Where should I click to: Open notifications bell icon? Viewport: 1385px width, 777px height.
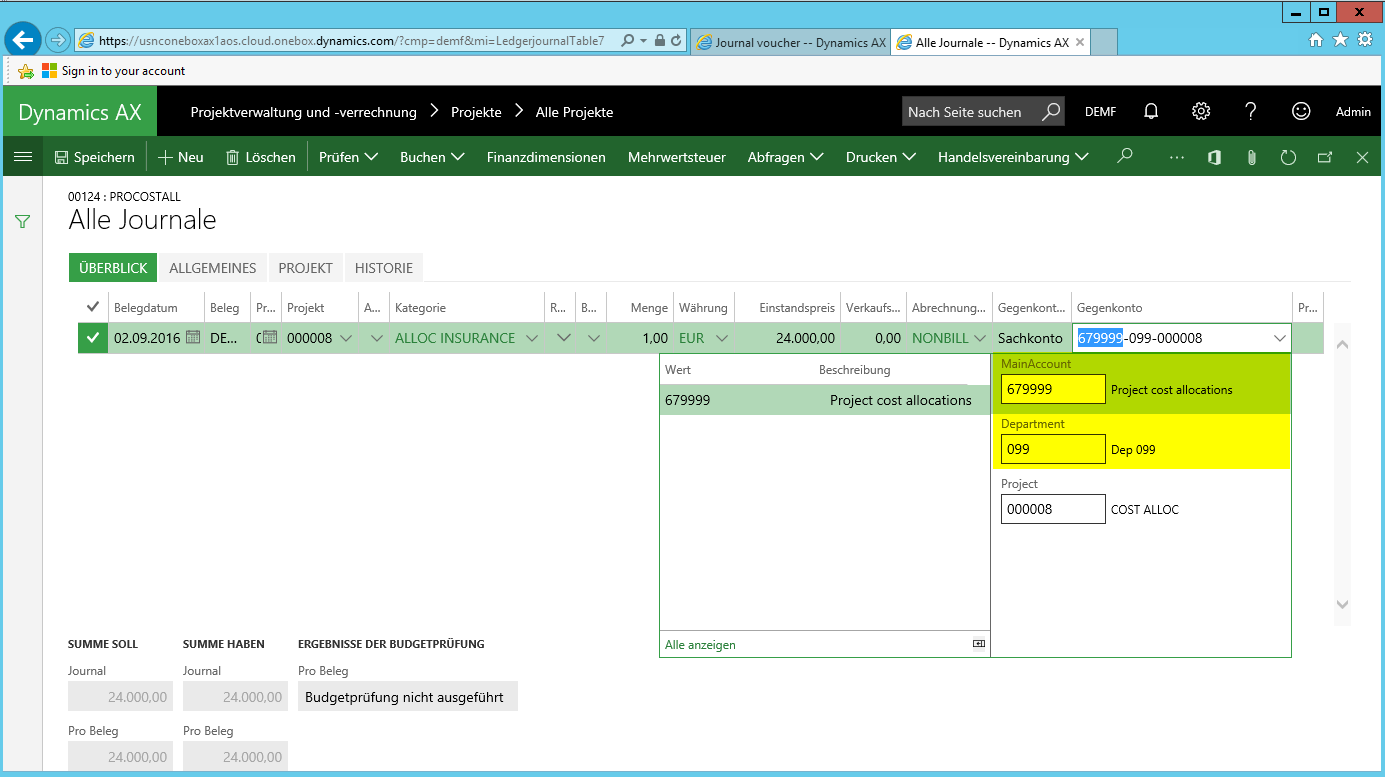pos(1151,112)
